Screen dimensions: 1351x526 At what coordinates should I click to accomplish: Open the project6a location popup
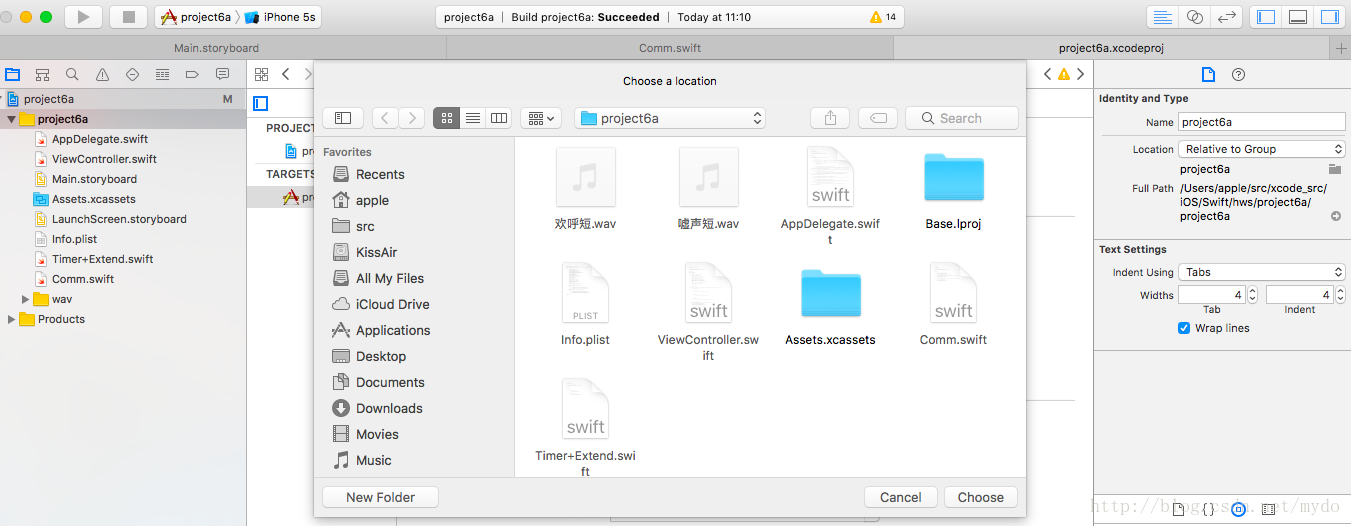click(x=670, y=118)
